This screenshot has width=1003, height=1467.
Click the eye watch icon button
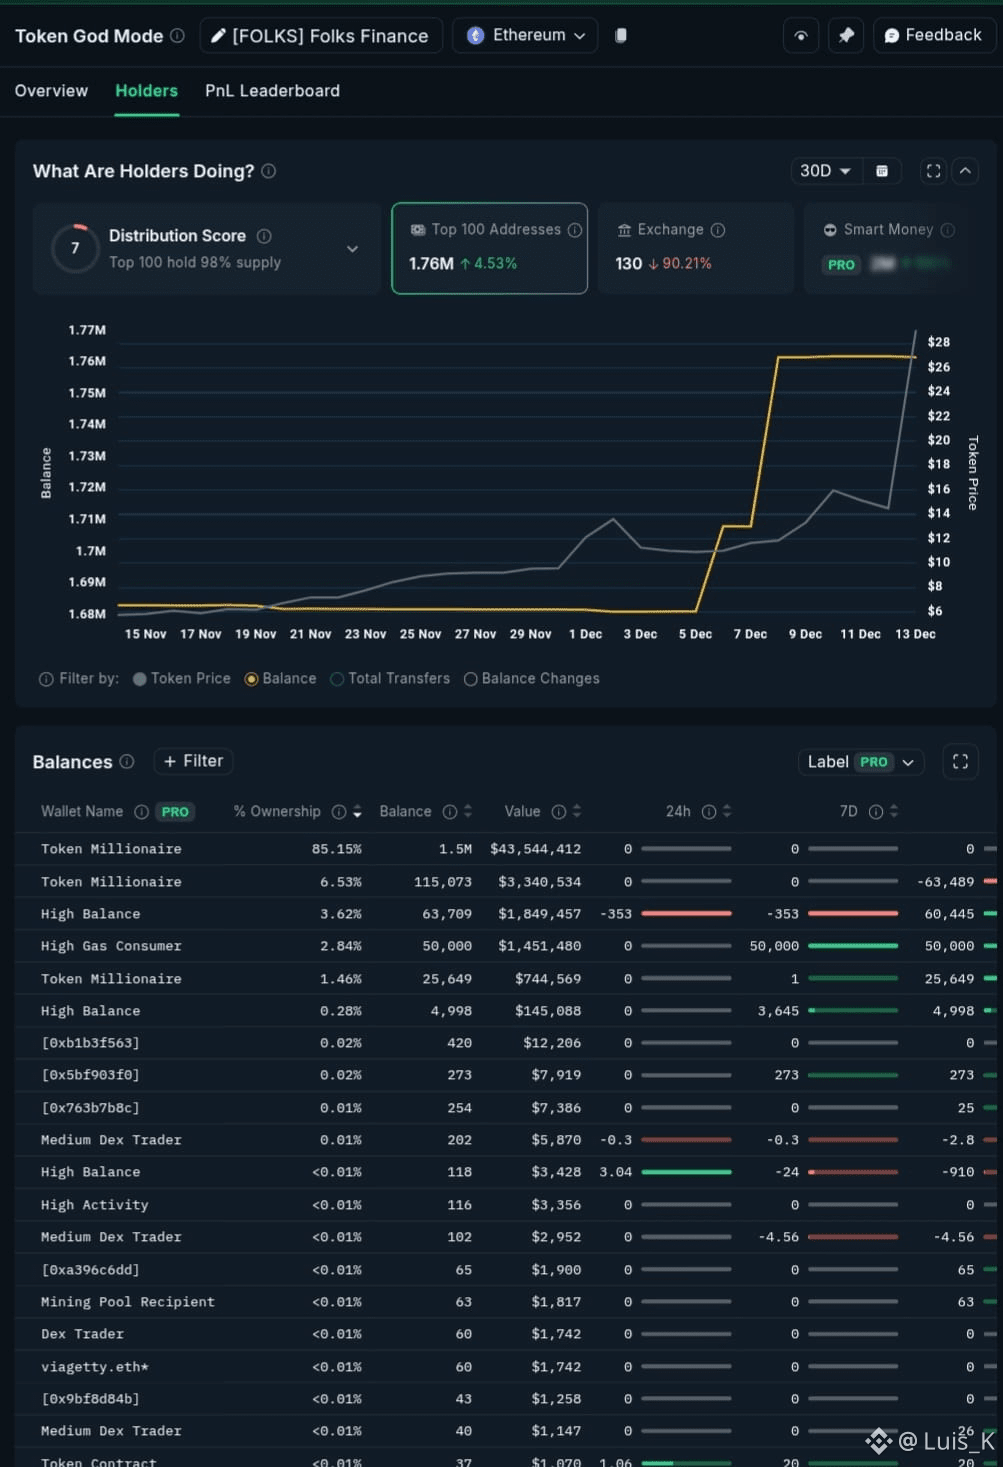(801, 36)
